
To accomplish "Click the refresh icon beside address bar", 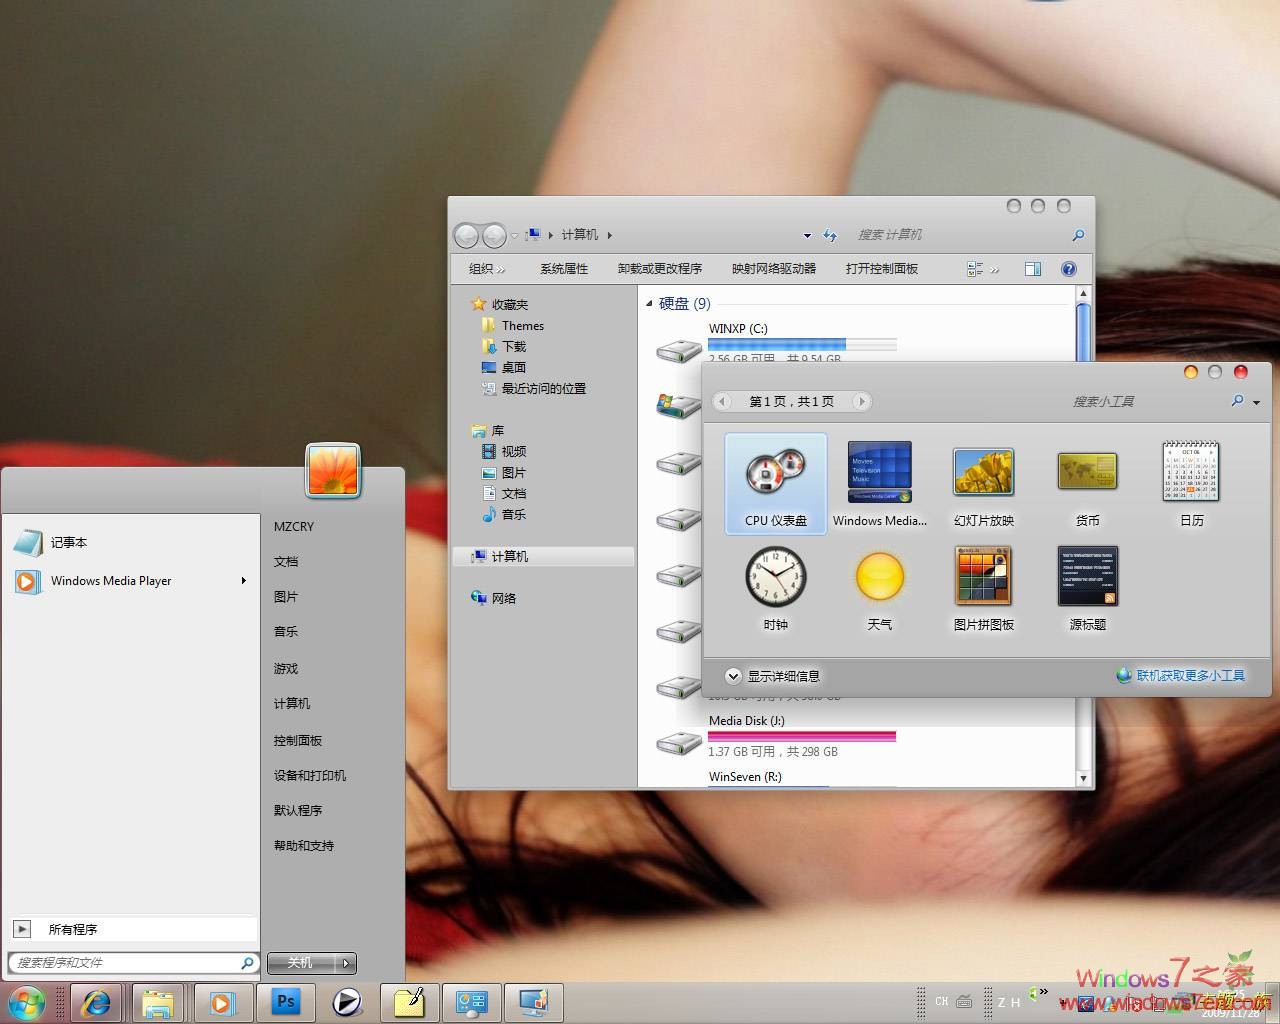I will 829,235.
